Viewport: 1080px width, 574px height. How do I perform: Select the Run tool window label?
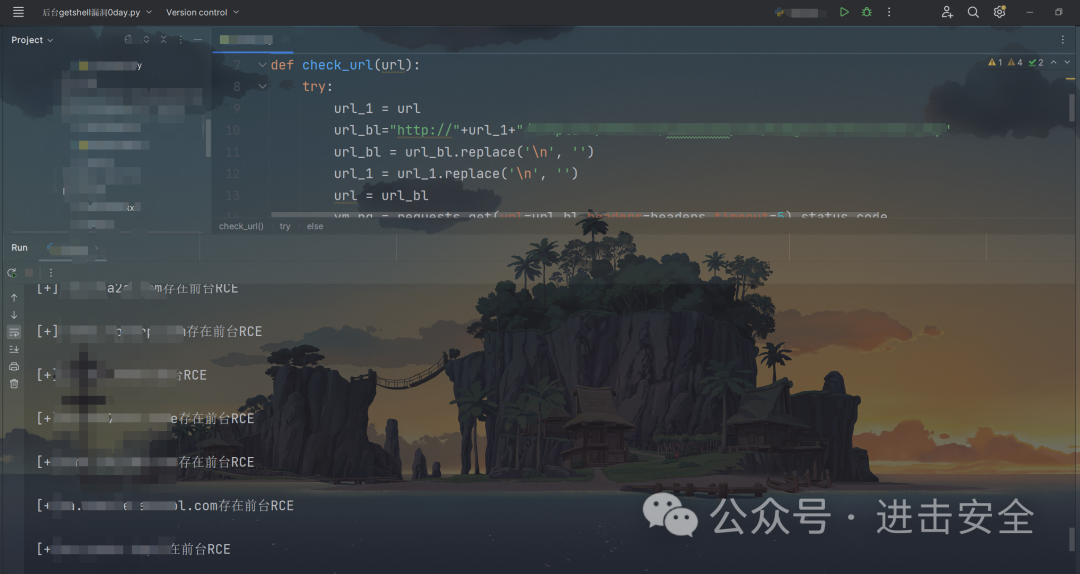[19, 247]
